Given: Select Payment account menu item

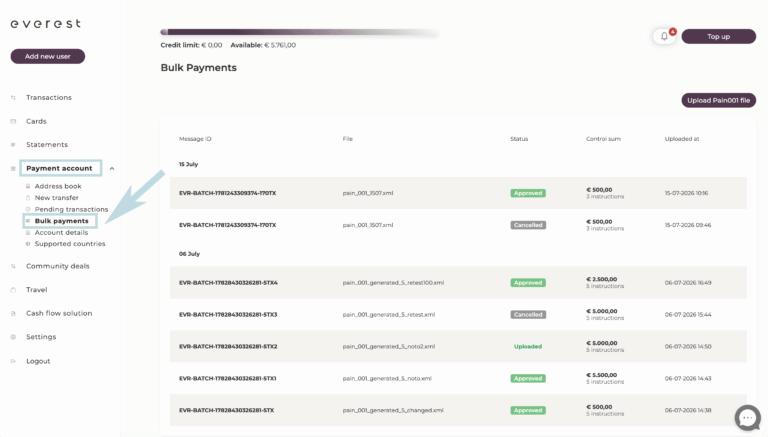Looking at the screenshot, I should coord(59,168).
